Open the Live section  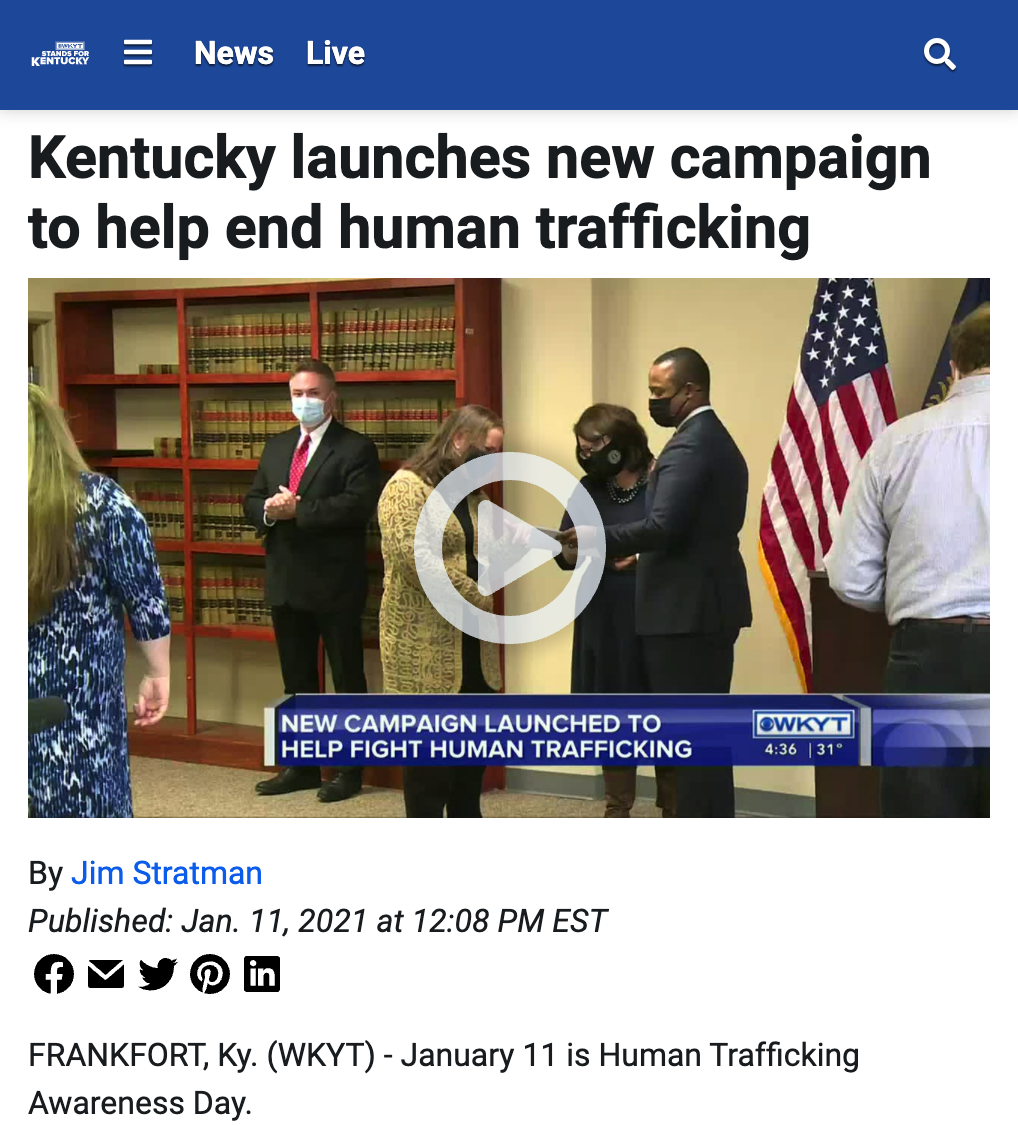coord(335,53)
